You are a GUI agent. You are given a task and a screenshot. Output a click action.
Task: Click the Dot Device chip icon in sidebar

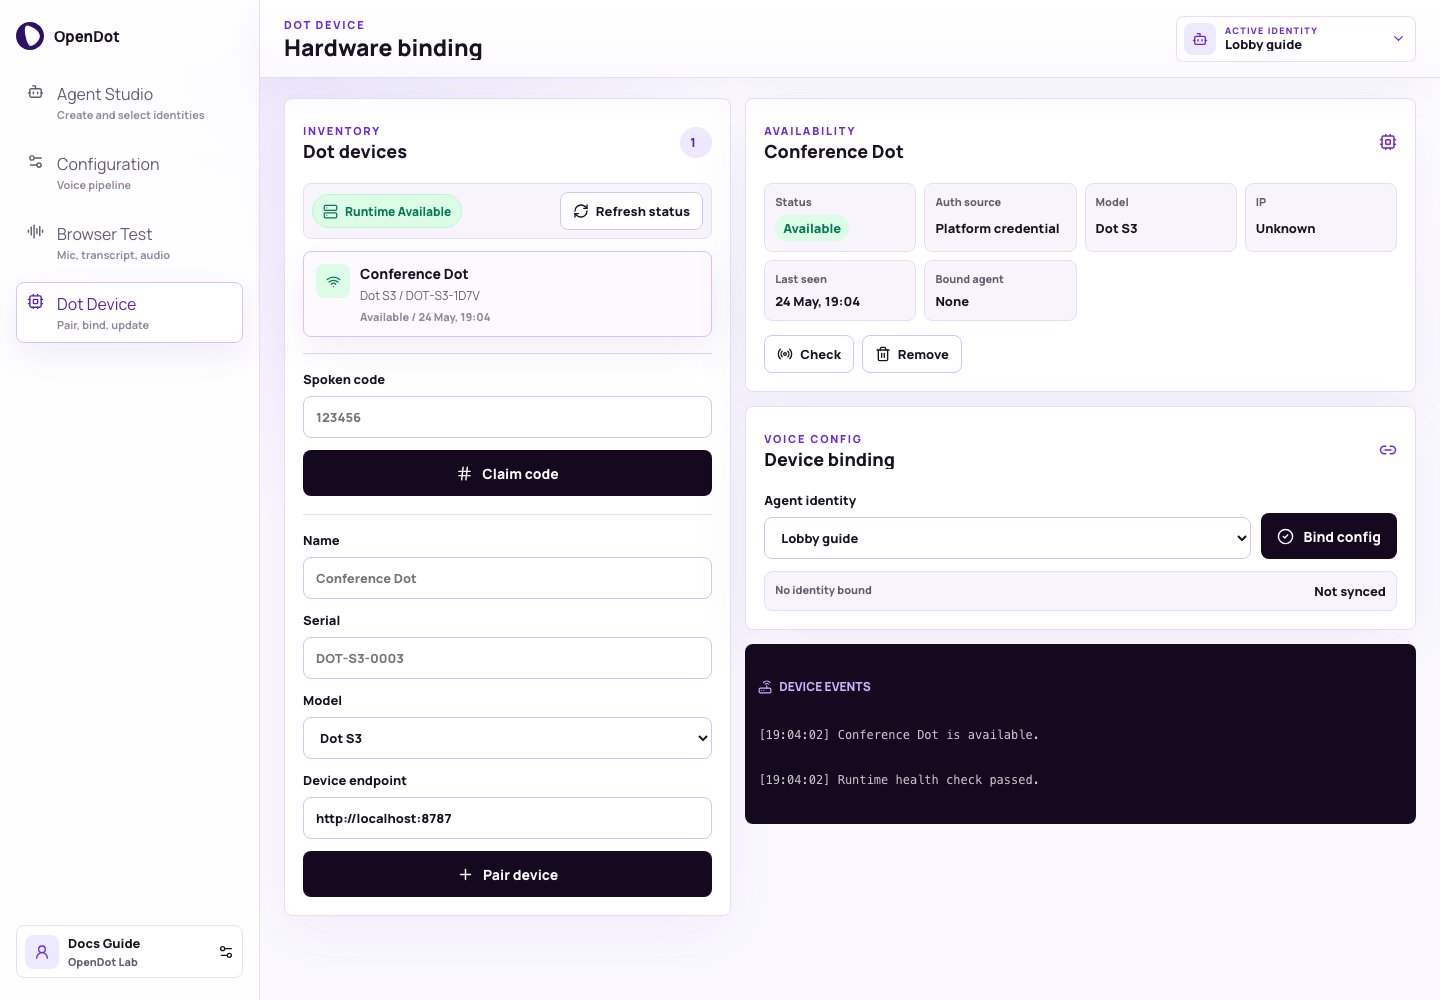coord(35,302)
